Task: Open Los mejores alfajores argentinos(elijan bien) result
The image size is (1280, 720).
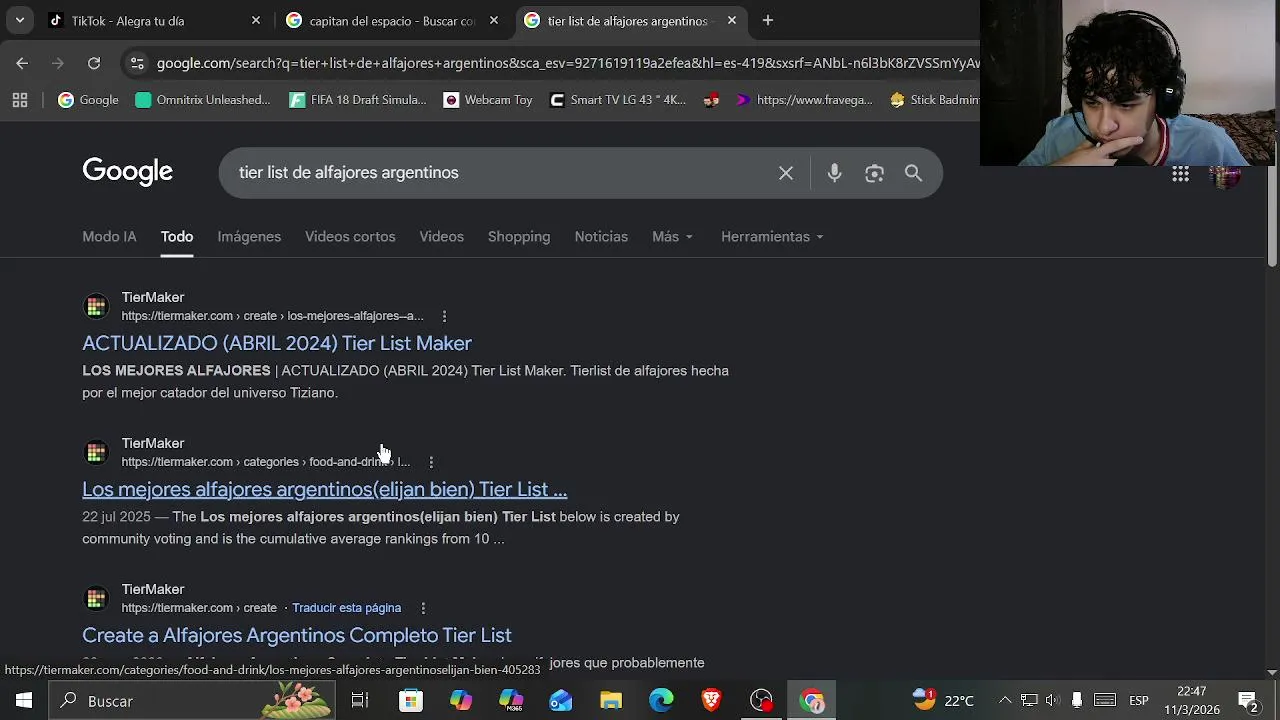Action: (324, 489)
